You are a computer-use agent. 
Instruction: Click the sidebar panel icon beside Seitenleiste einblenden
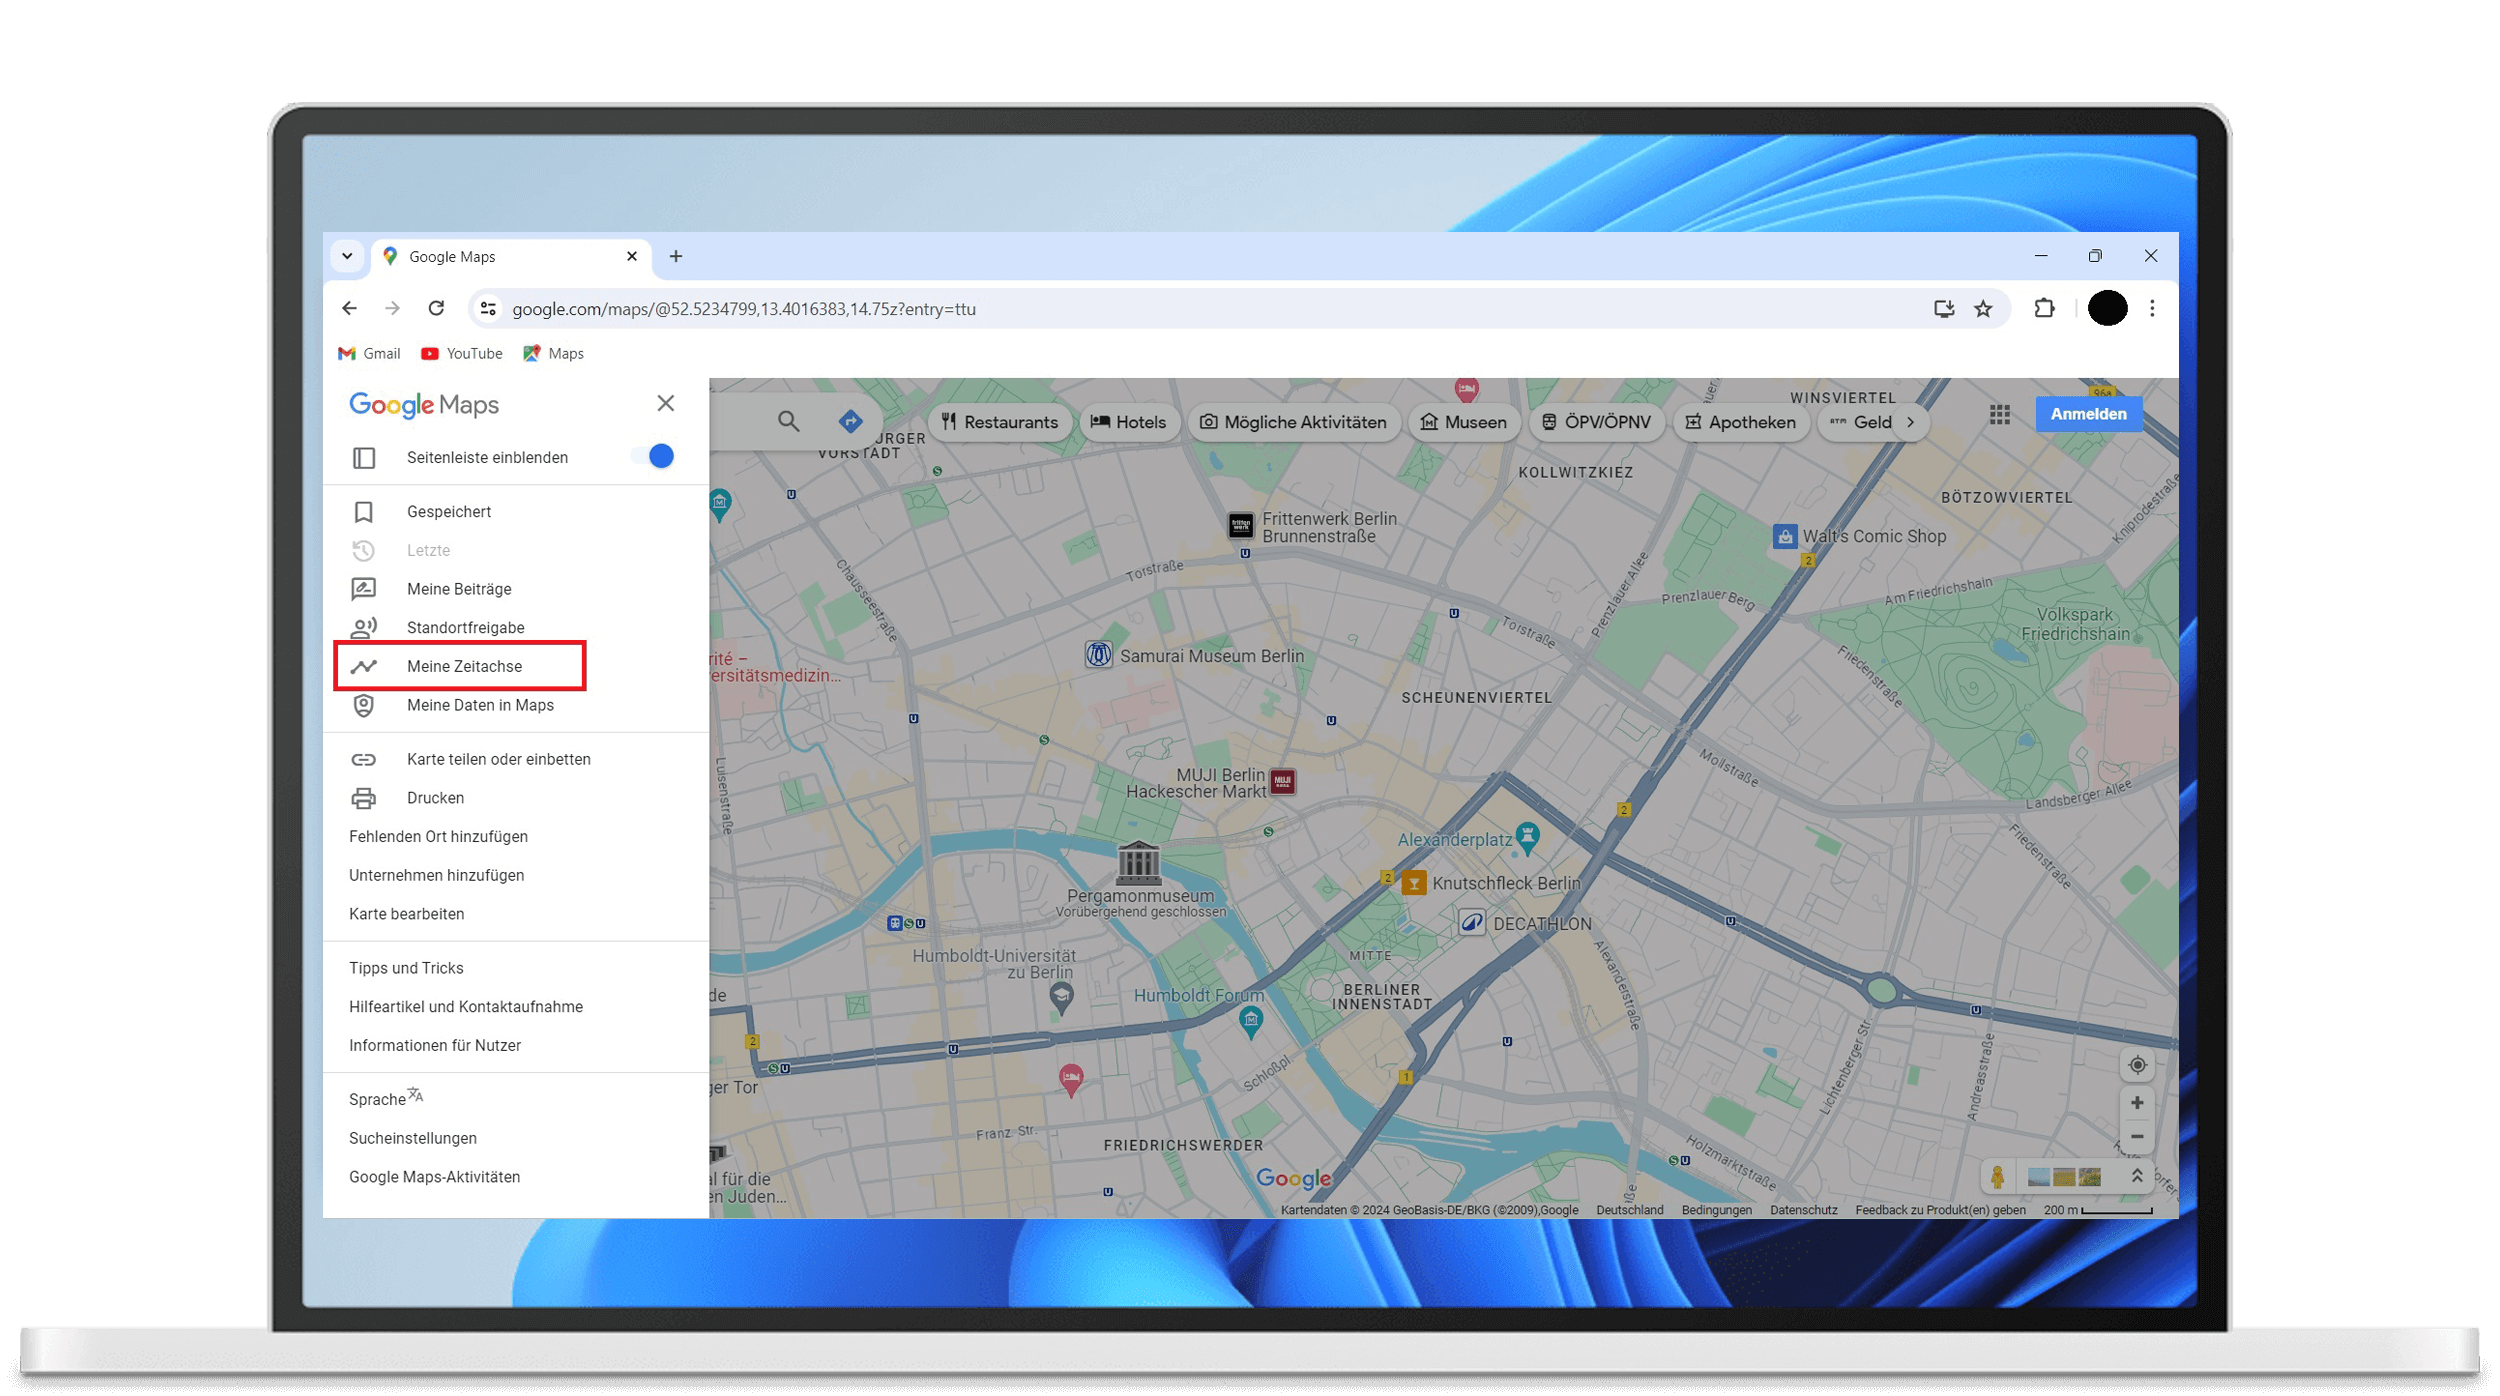coord(364,458)
